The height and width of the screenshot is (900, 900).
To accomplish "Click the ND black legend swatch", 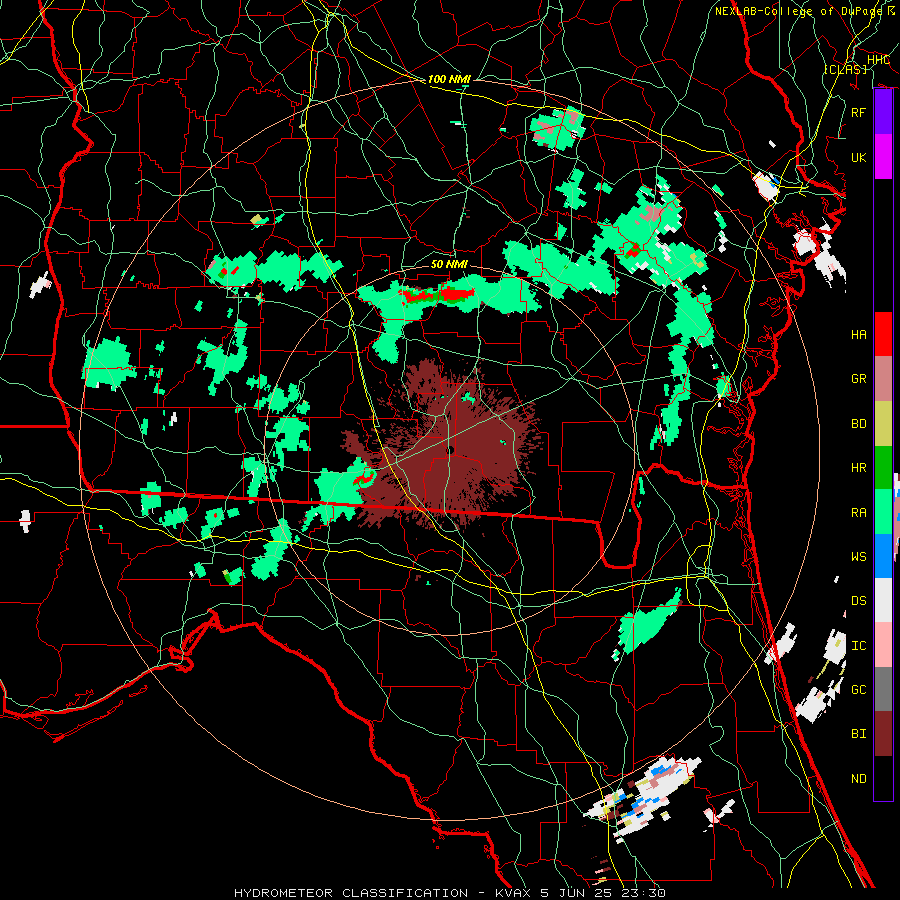I will tap(883, 778).
